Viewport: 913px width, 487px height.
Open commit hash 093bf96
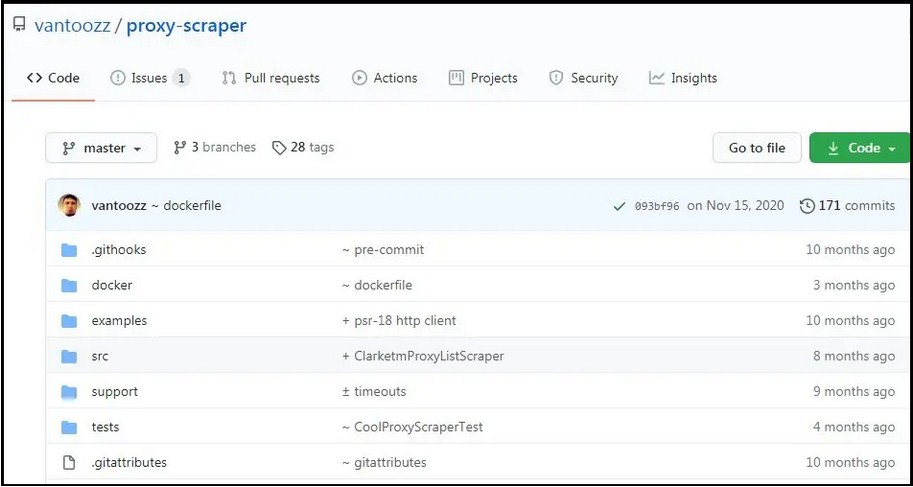coord(657,206)
